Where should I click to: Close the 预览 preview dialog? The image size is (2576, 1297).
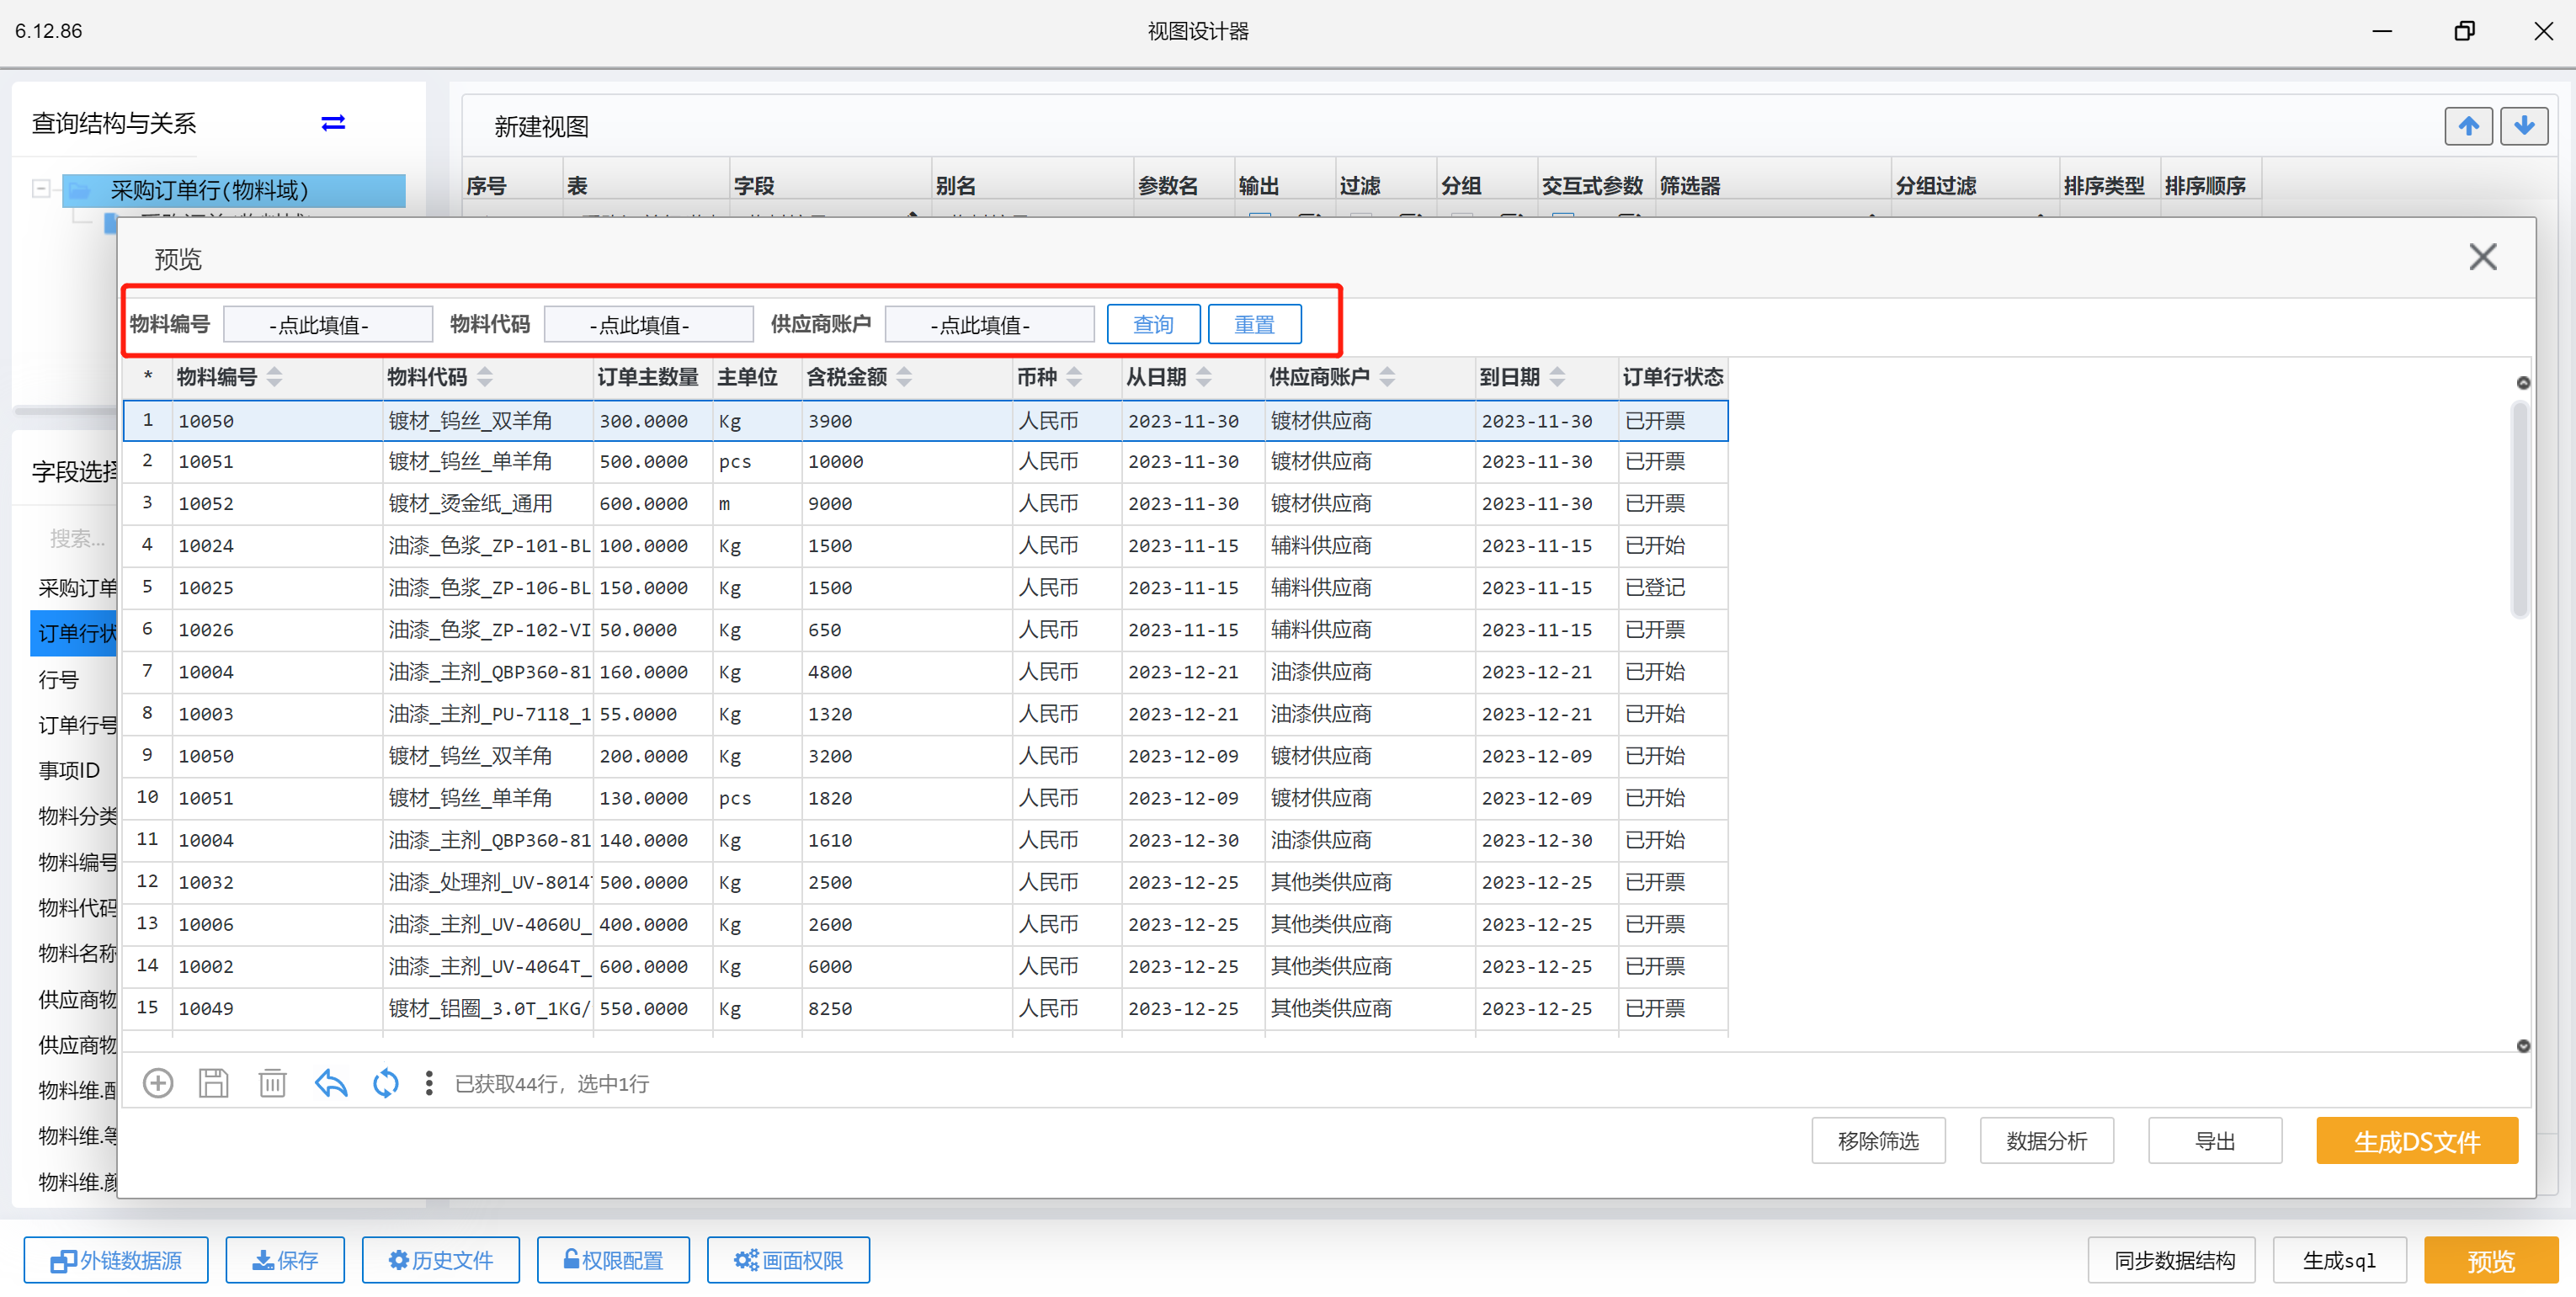point(2482,257)
